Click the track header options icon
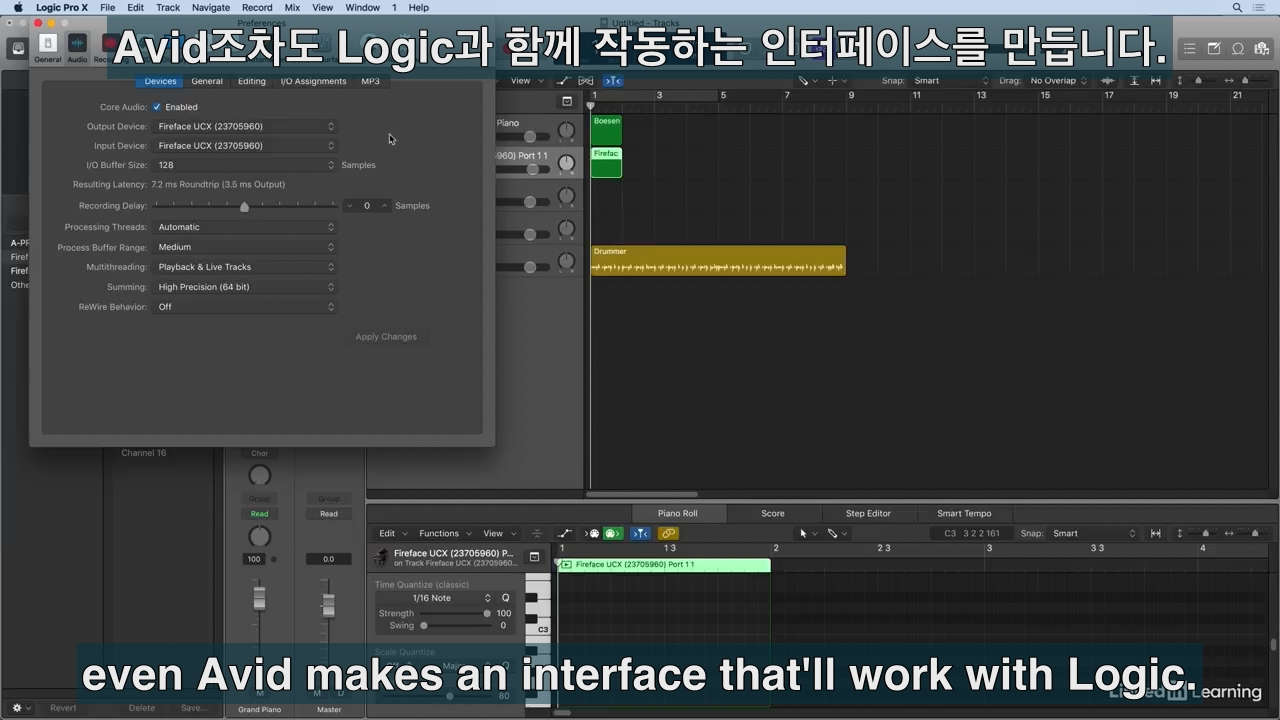Screen dimensions: 1280x720 click(x=567, y=101)
